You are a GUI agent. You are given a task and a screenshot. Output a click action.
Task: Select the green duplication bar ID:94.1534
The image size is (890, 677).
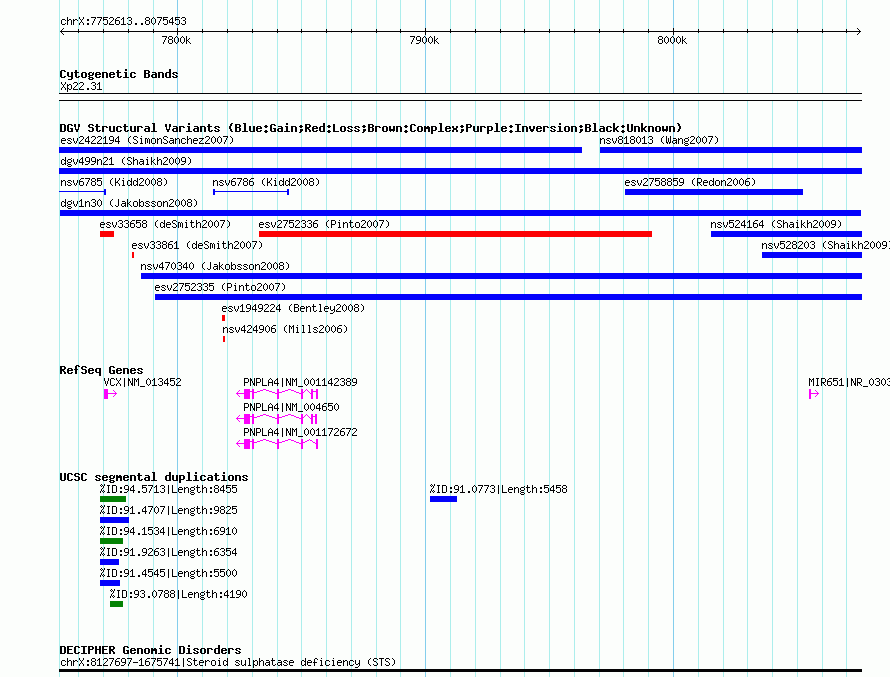(x=111, y=541)
